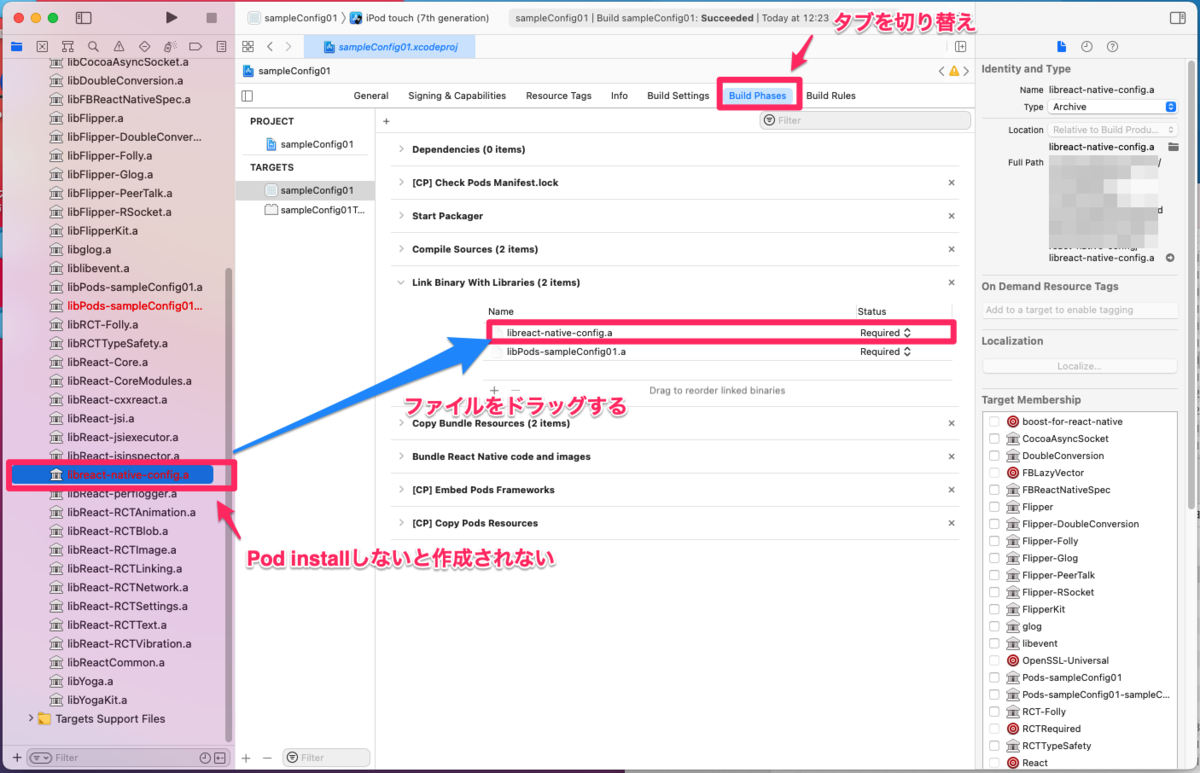Image resolution: width=1200 pixels, height=773 pixels.
Task: Select the Issue navigator warning triangle icon
Action: (119, 46)
